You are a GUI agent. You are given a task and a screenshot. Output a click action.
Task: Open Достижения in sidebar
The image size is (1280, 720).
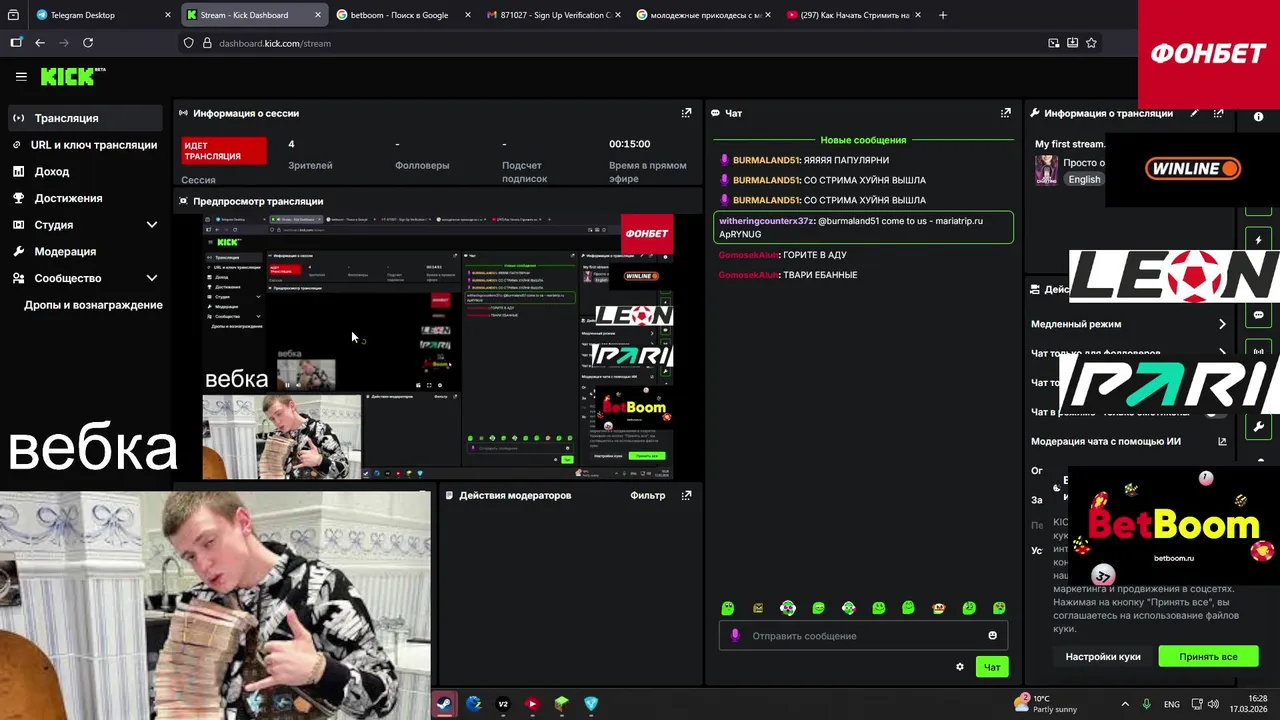(85, 198)
